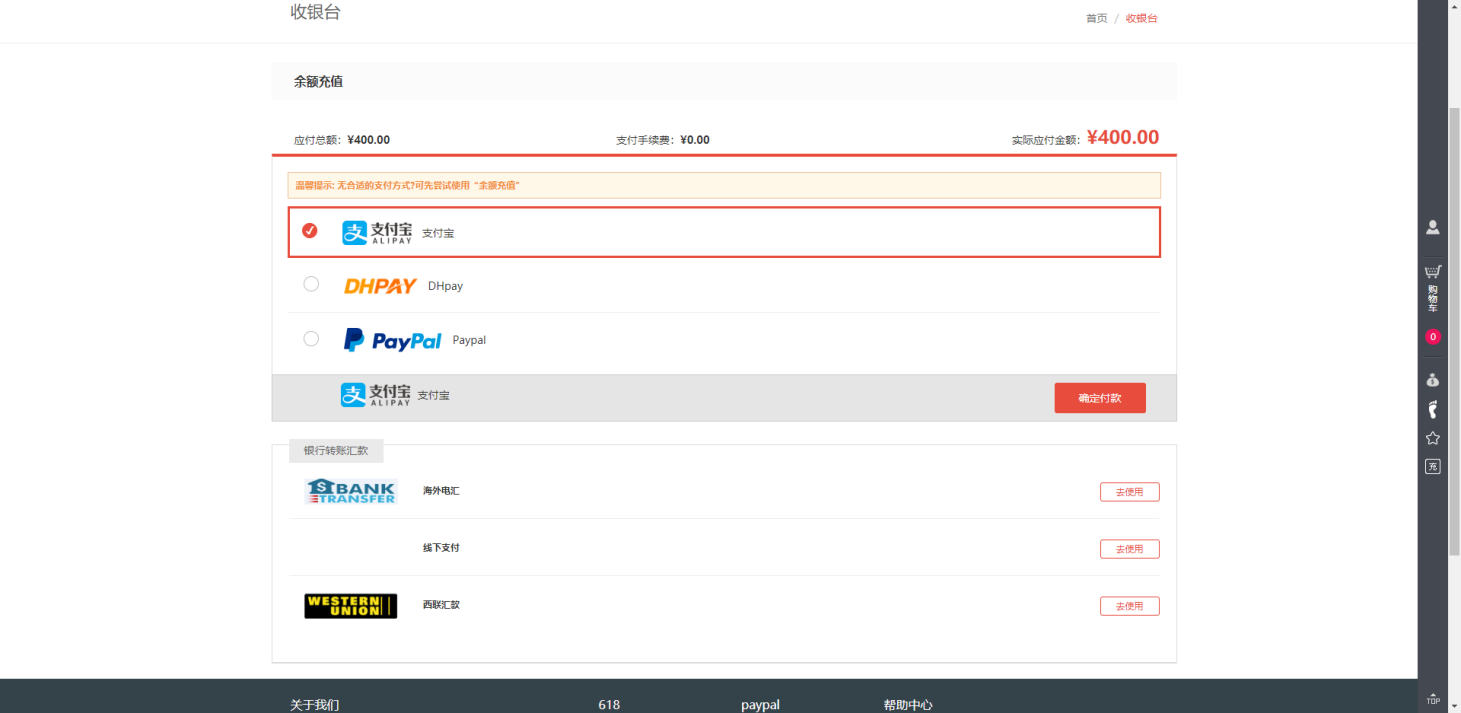Click the 银行转账汇款 tab label

coord(336,451)
